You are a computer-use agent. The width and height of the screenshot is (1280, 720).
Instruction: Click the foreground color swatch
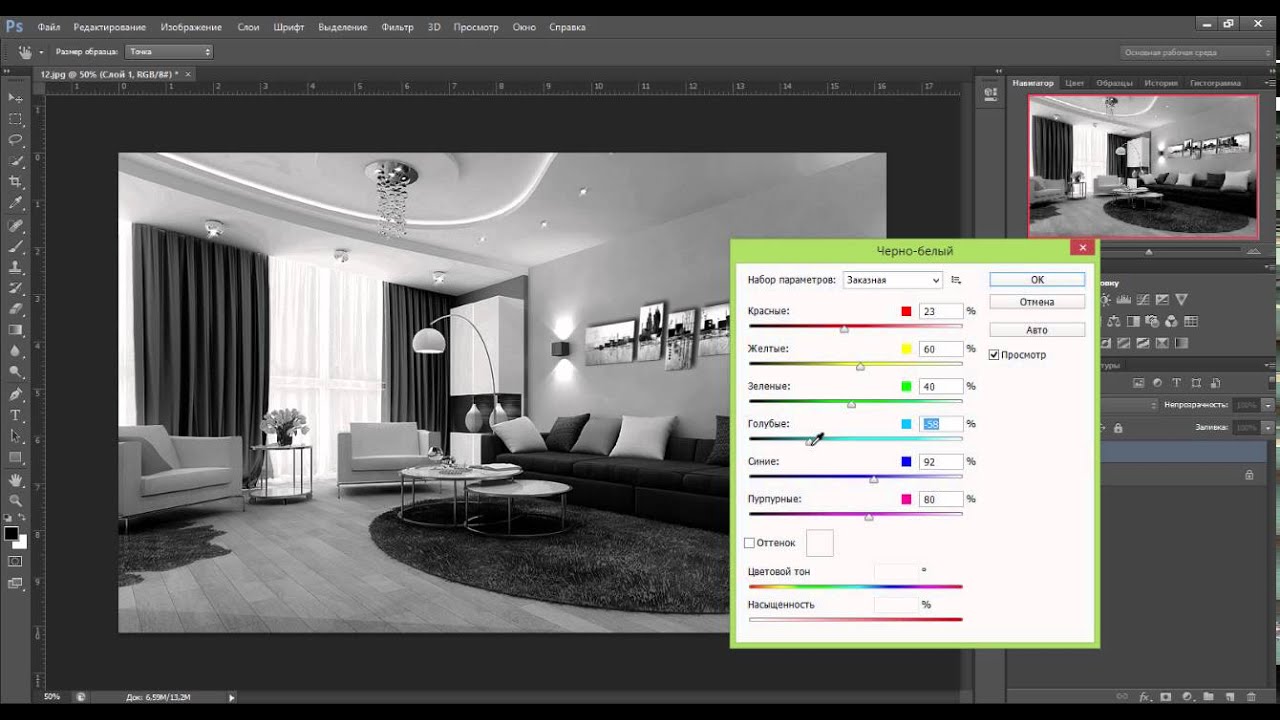point(11,534)
